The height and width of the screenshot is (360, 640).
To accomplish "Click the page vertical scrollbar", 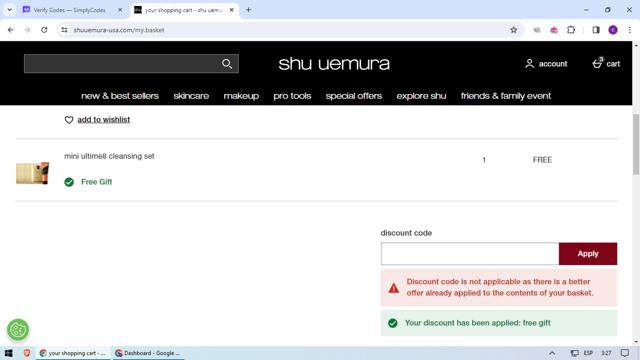I will [x=636, y=144].
